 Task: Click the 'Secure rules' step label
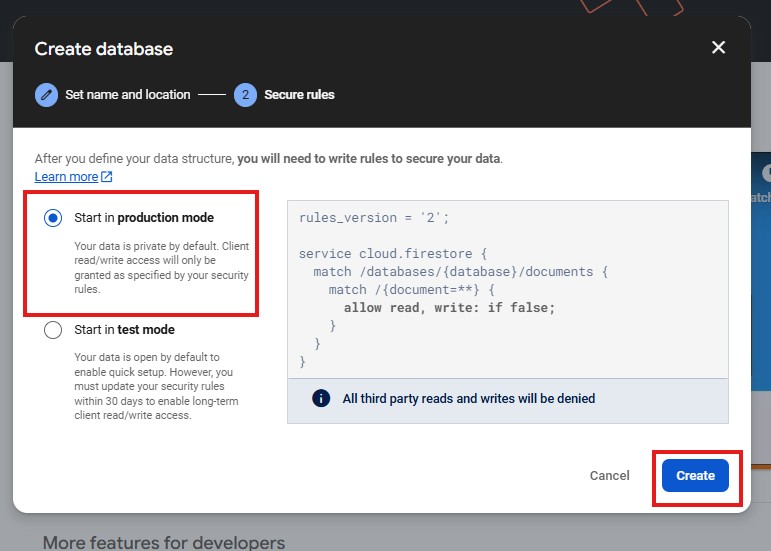click(x=299, y=95)
